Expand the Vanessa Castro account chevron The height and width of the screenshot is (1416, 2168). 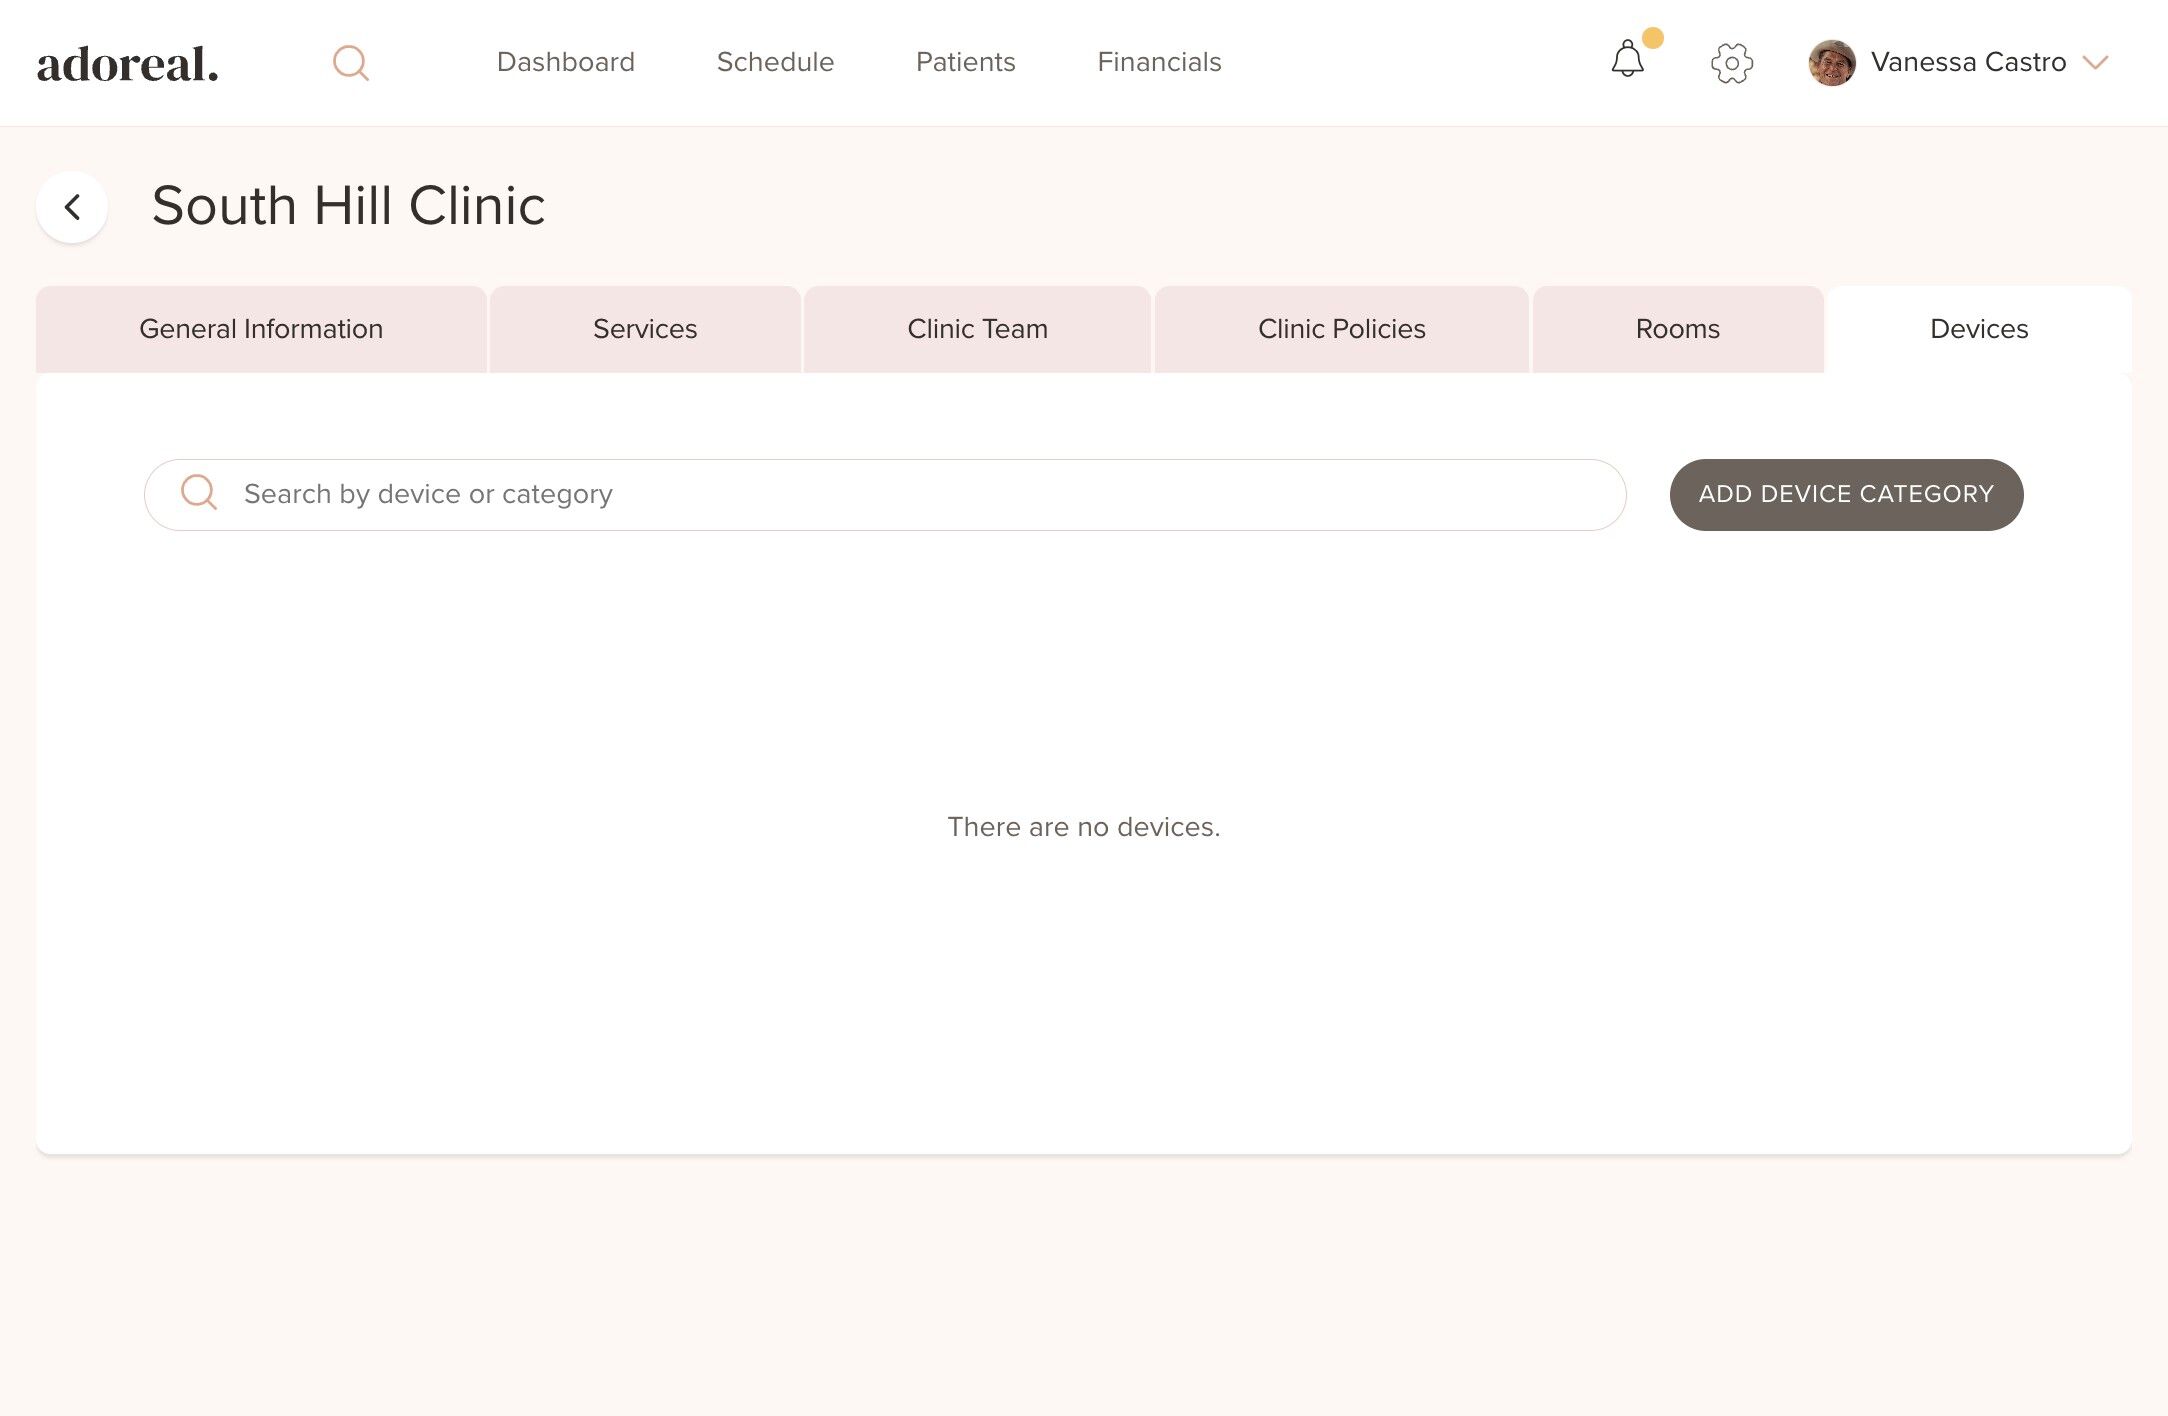point(2095,63)
